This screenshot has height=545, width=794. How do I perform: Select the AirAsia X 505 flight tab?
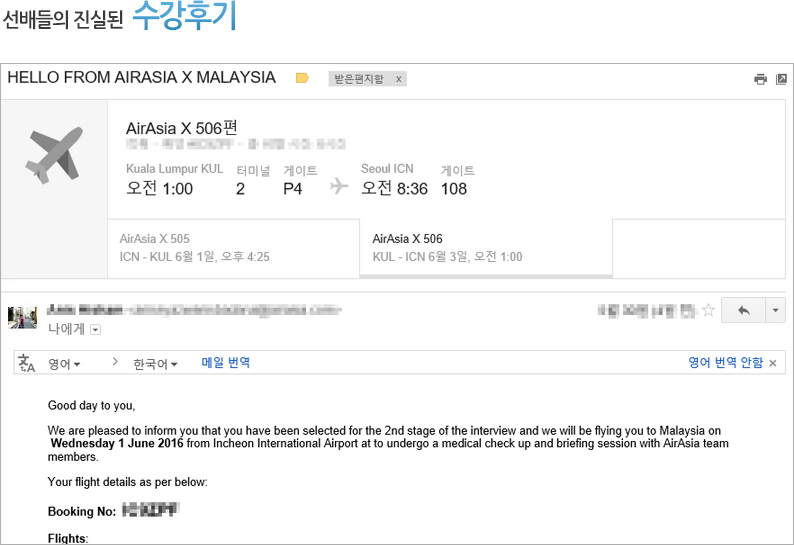233,248
